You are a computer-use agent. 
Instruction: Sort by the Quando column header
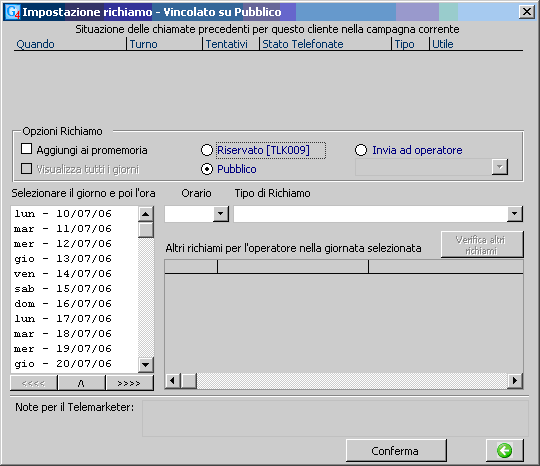(x=35, y=44)
